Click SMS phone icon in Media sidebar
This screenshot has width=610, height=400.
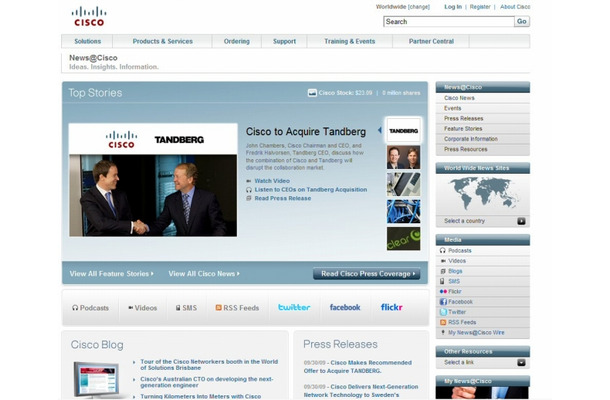pyautogui.click(x=442, y=281)
